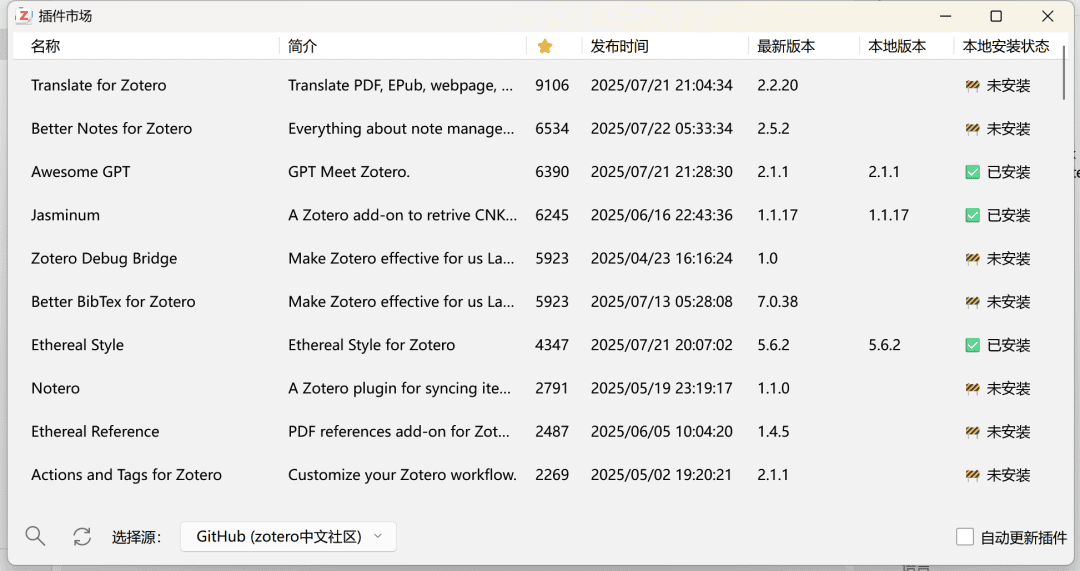Refresh the plugin list with the reload icon

tap(82, 537)
